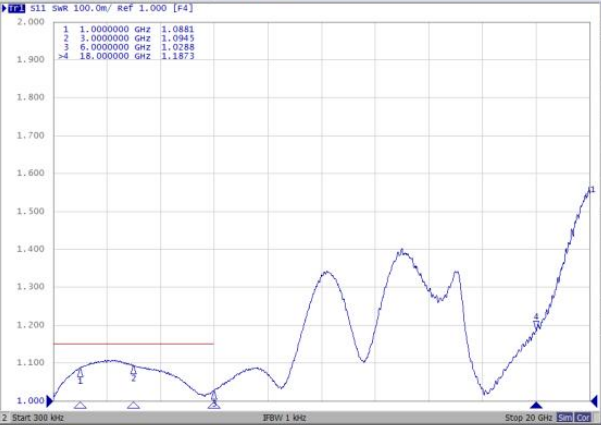Click the right-edge reference position arrow

point(597,400)
